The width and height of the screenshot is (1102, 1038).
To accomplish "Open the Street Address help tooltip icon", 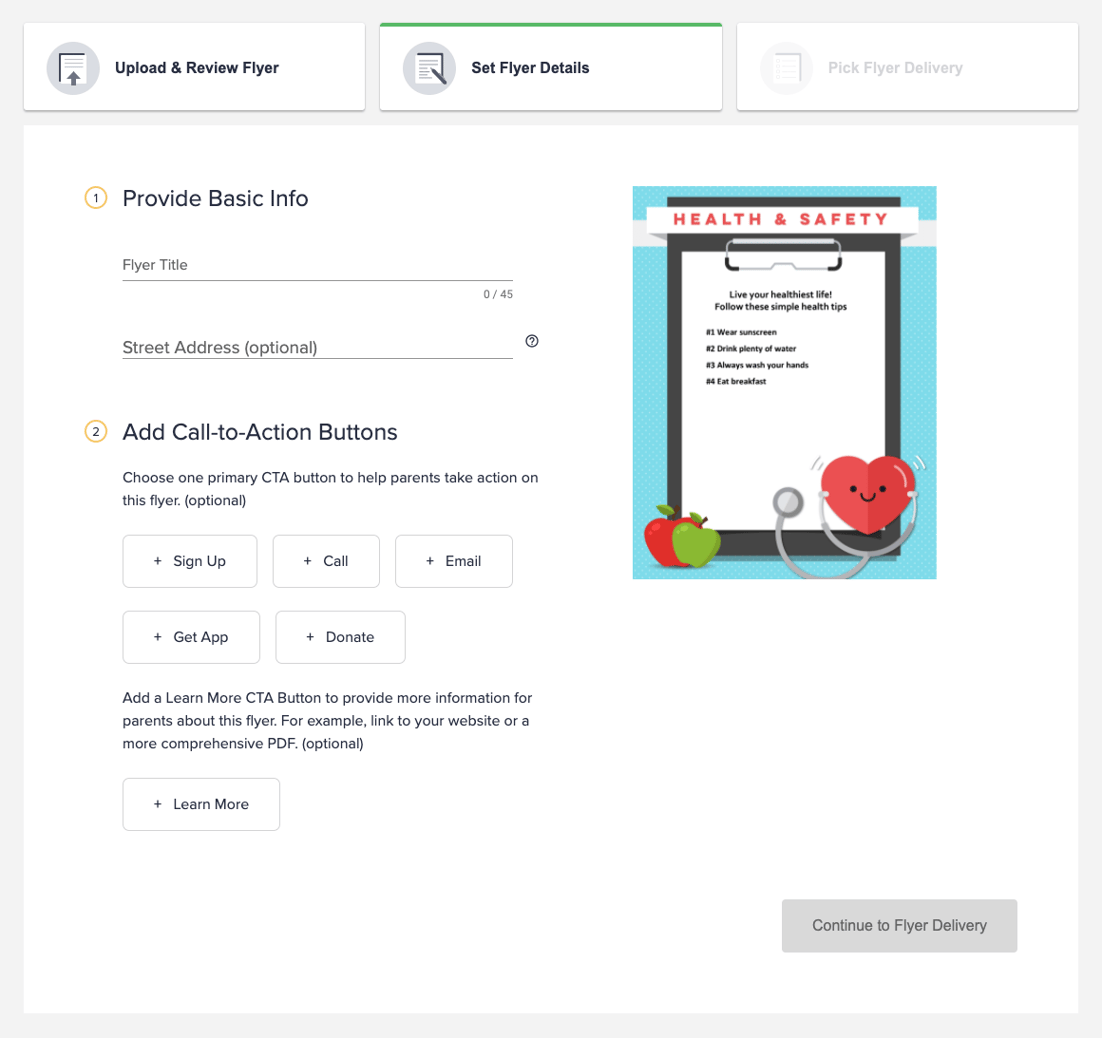I will point(532,341).
